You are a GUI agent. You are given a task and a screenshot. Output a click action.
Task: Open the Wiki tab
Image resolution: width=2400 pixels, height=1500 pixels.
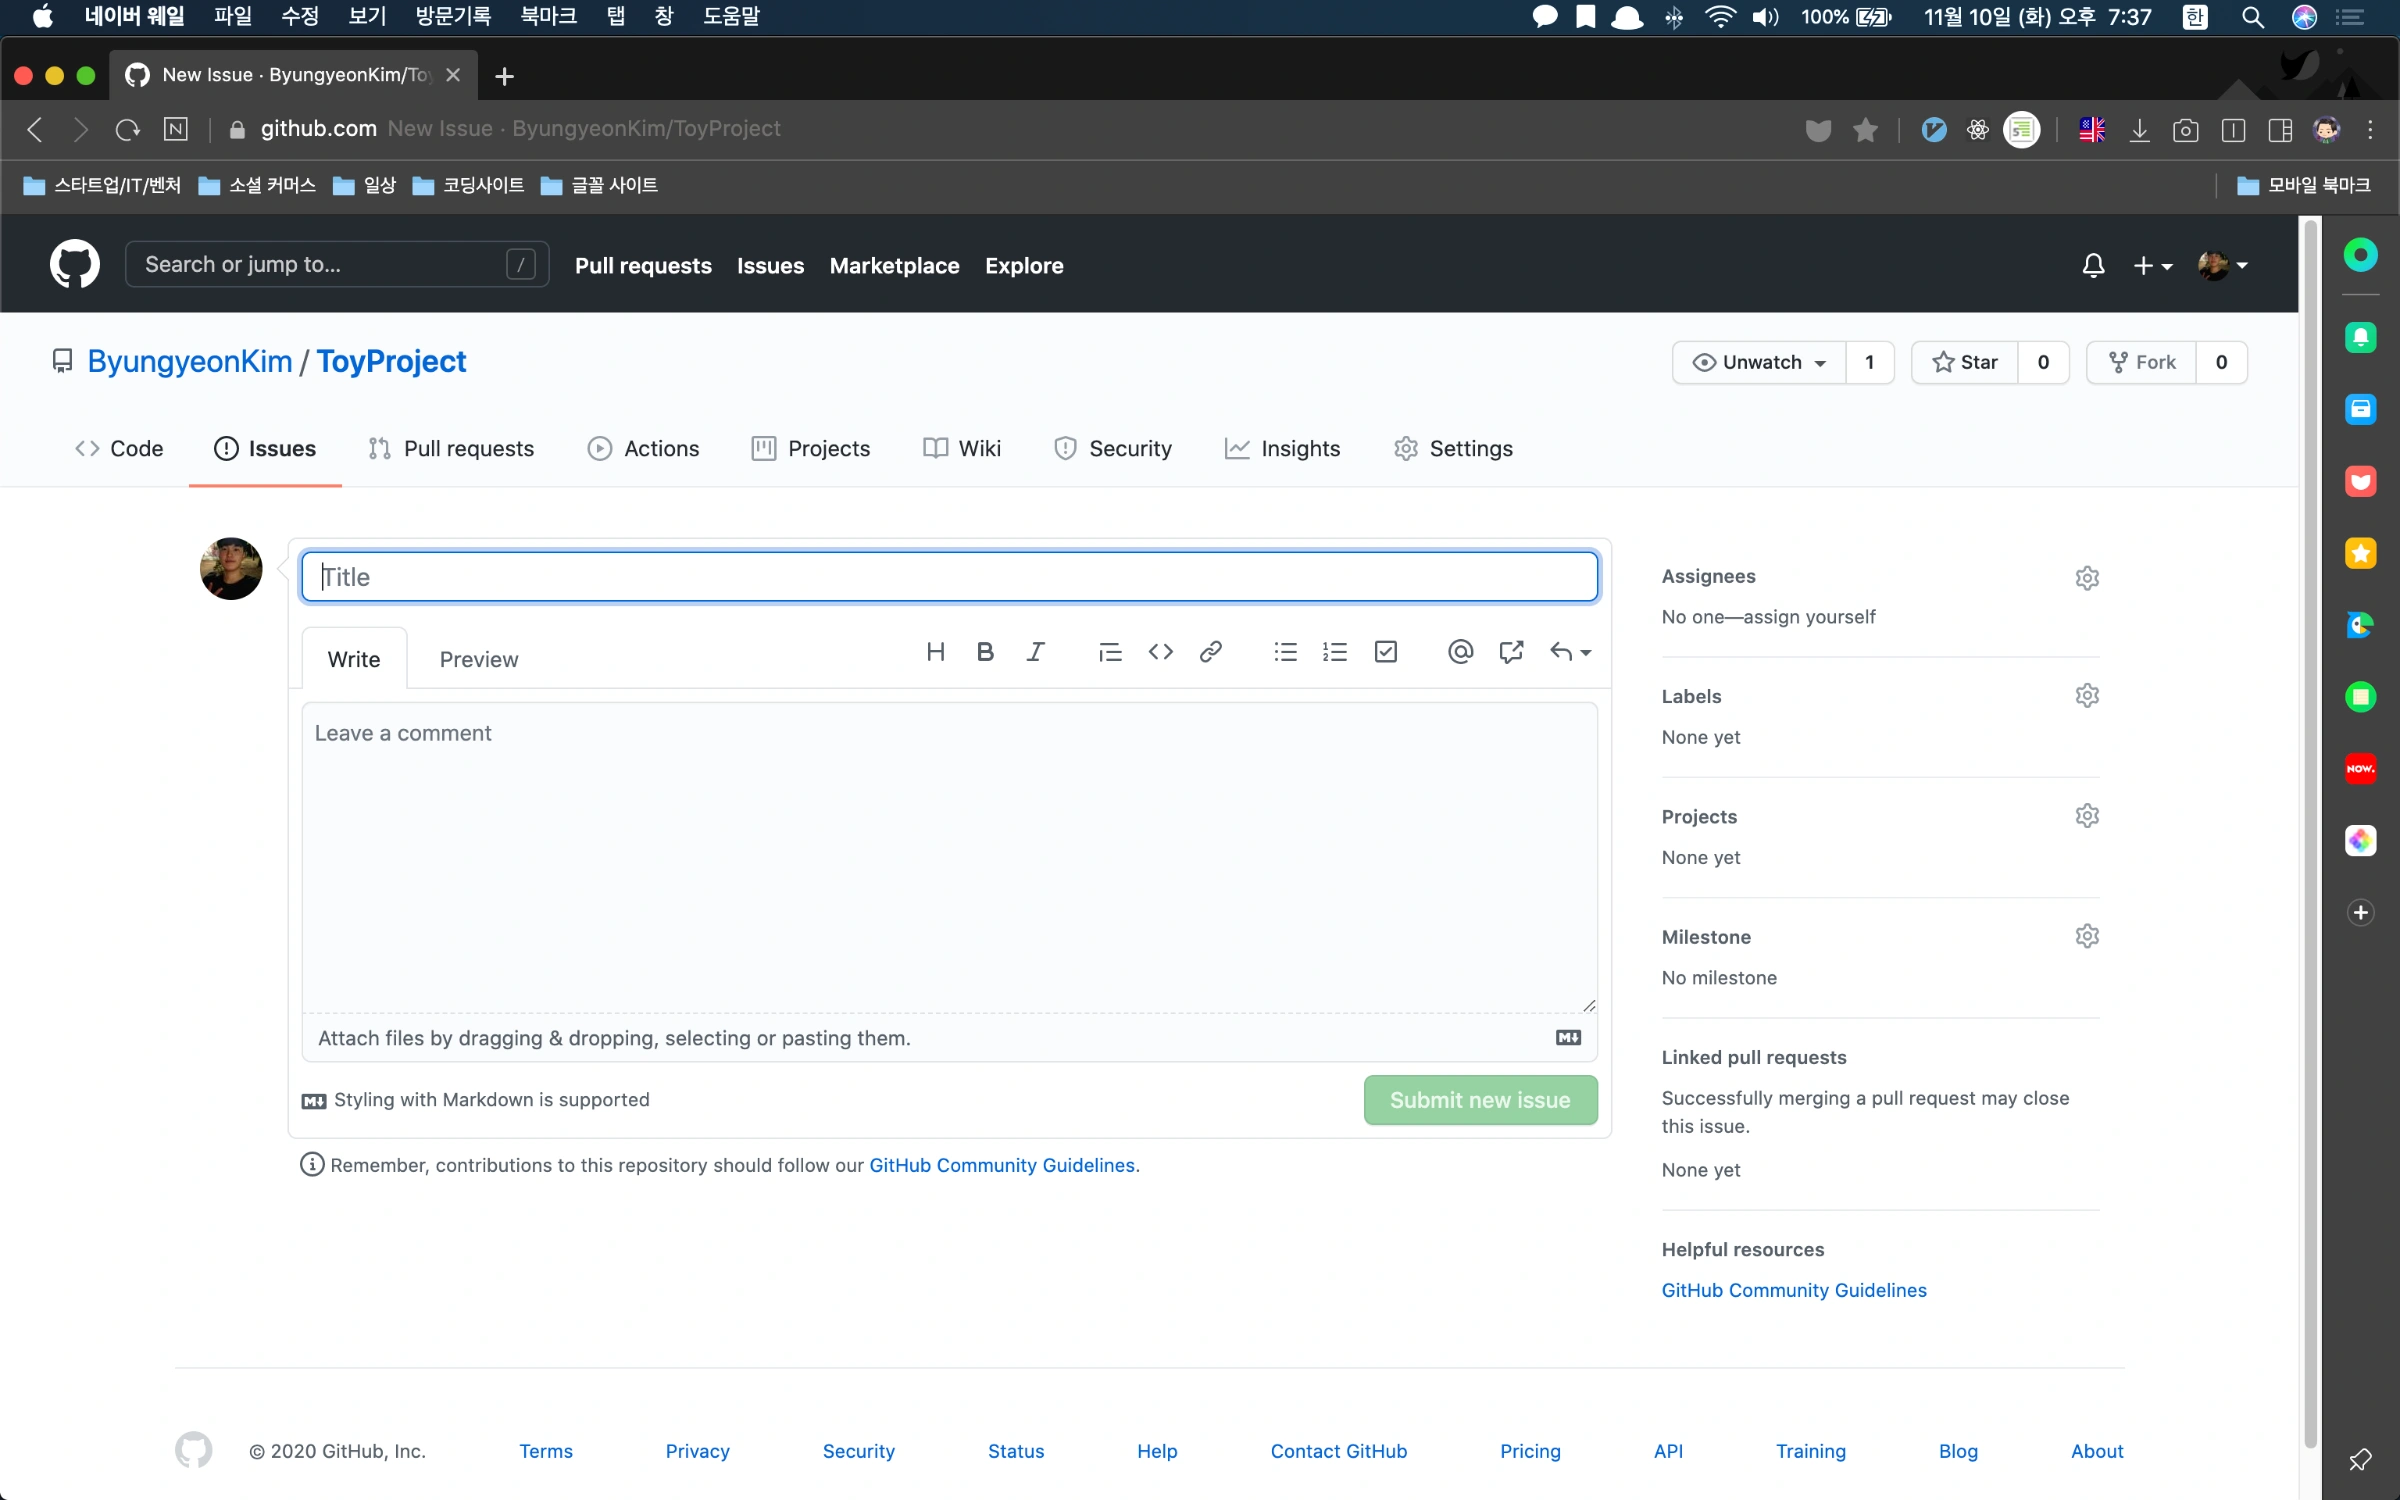[962, 448]
